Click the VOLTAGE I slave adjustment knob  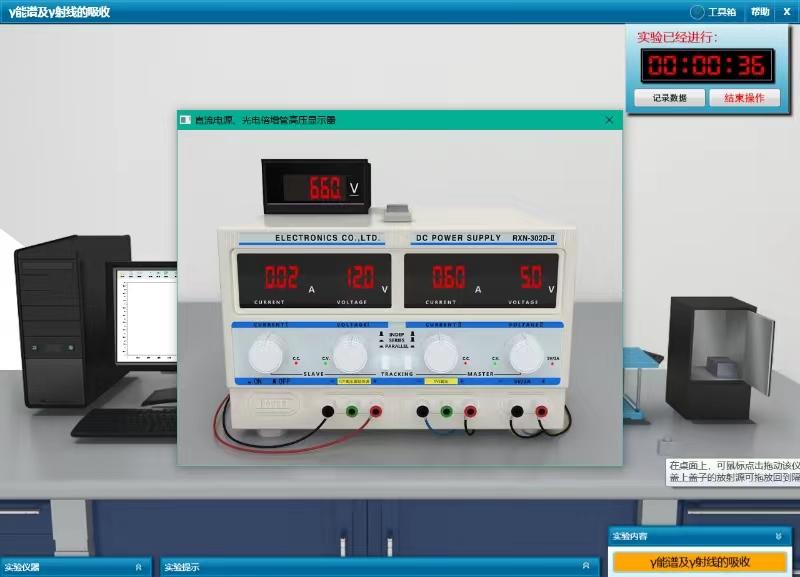coord(351,353)
